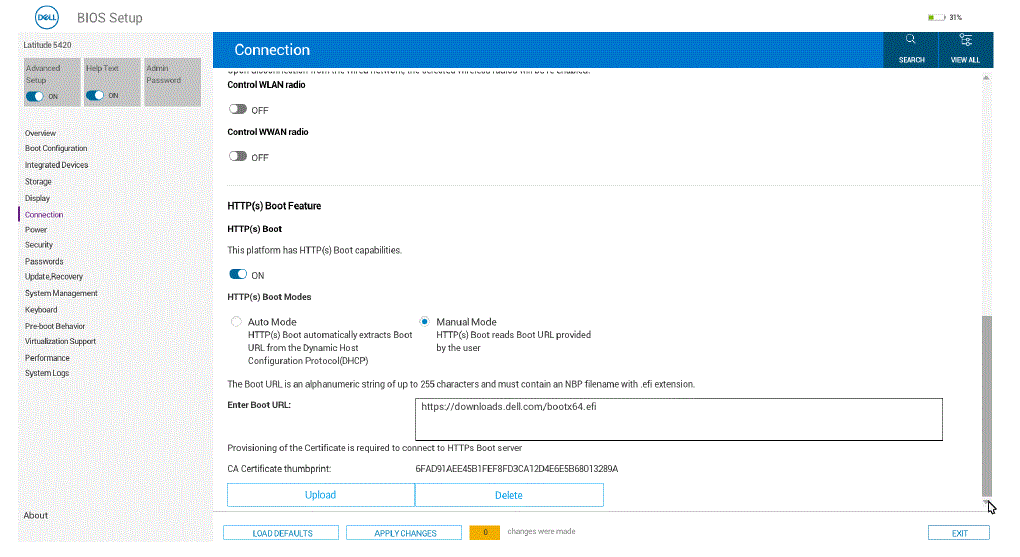This screenshot has height=557, width=1020.
Task: Click the BIOS Setup title
Action: click(x=110, y=18)
